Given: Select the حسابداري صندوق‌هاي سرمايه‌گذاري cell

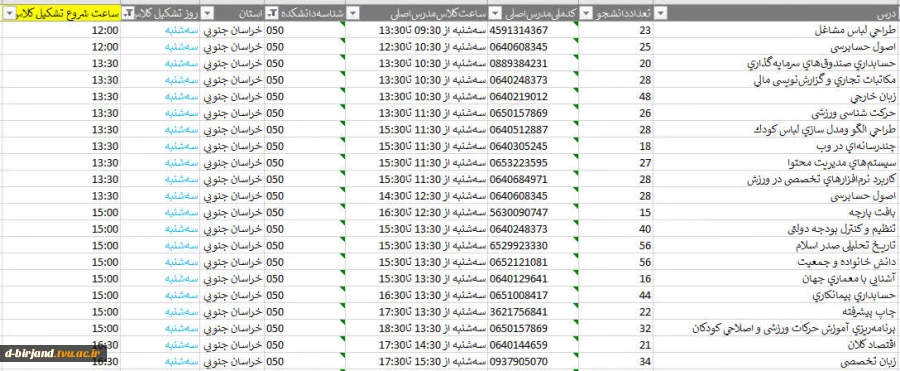Looking at the screenshot, I should point(776,63).
